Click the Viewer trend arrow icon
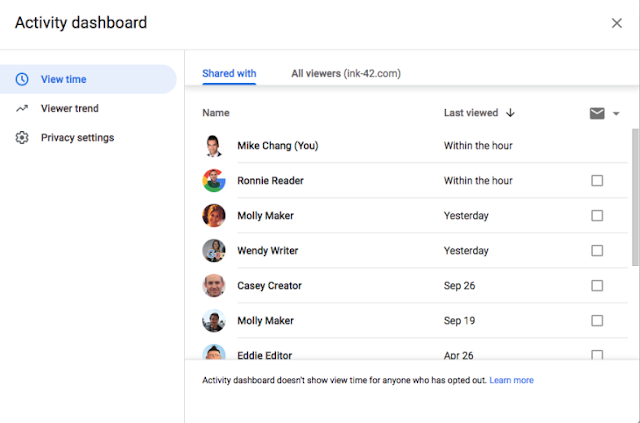This screenshot has height=423, width=640. pyautogui.click(x=22, y=108)
